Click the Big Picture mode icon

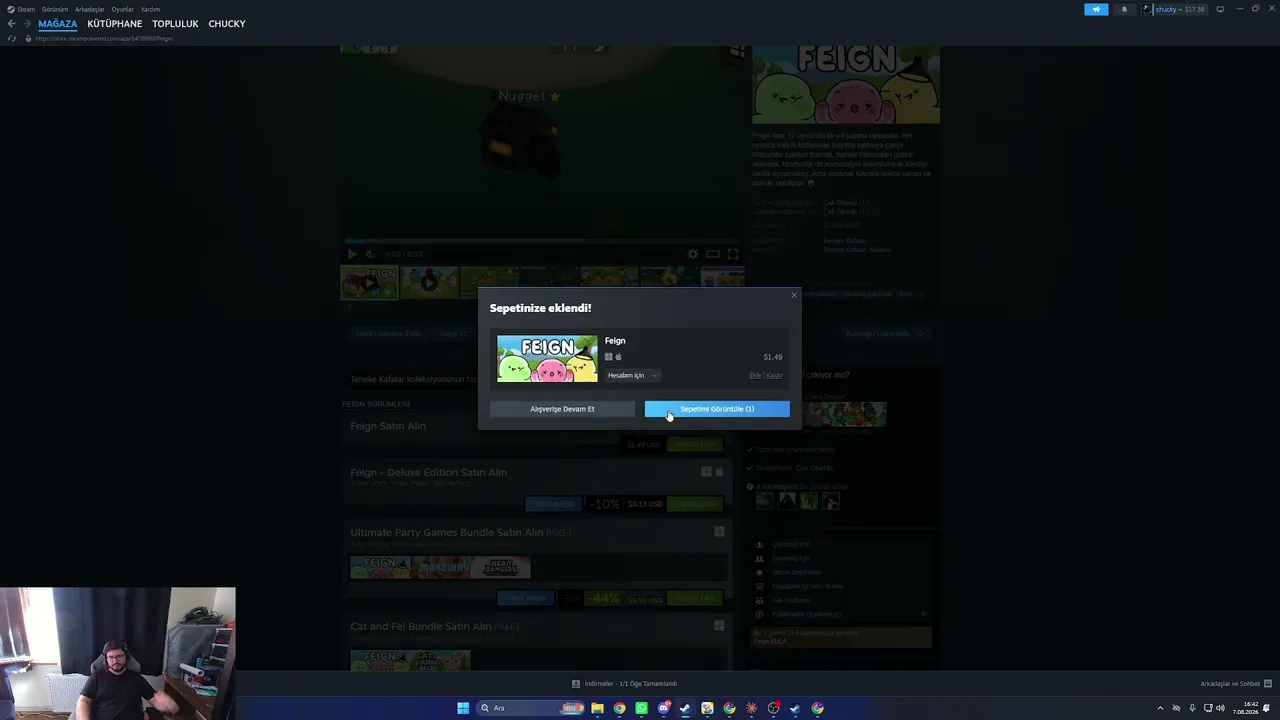pyautogui.click(x=1220, y=9)
